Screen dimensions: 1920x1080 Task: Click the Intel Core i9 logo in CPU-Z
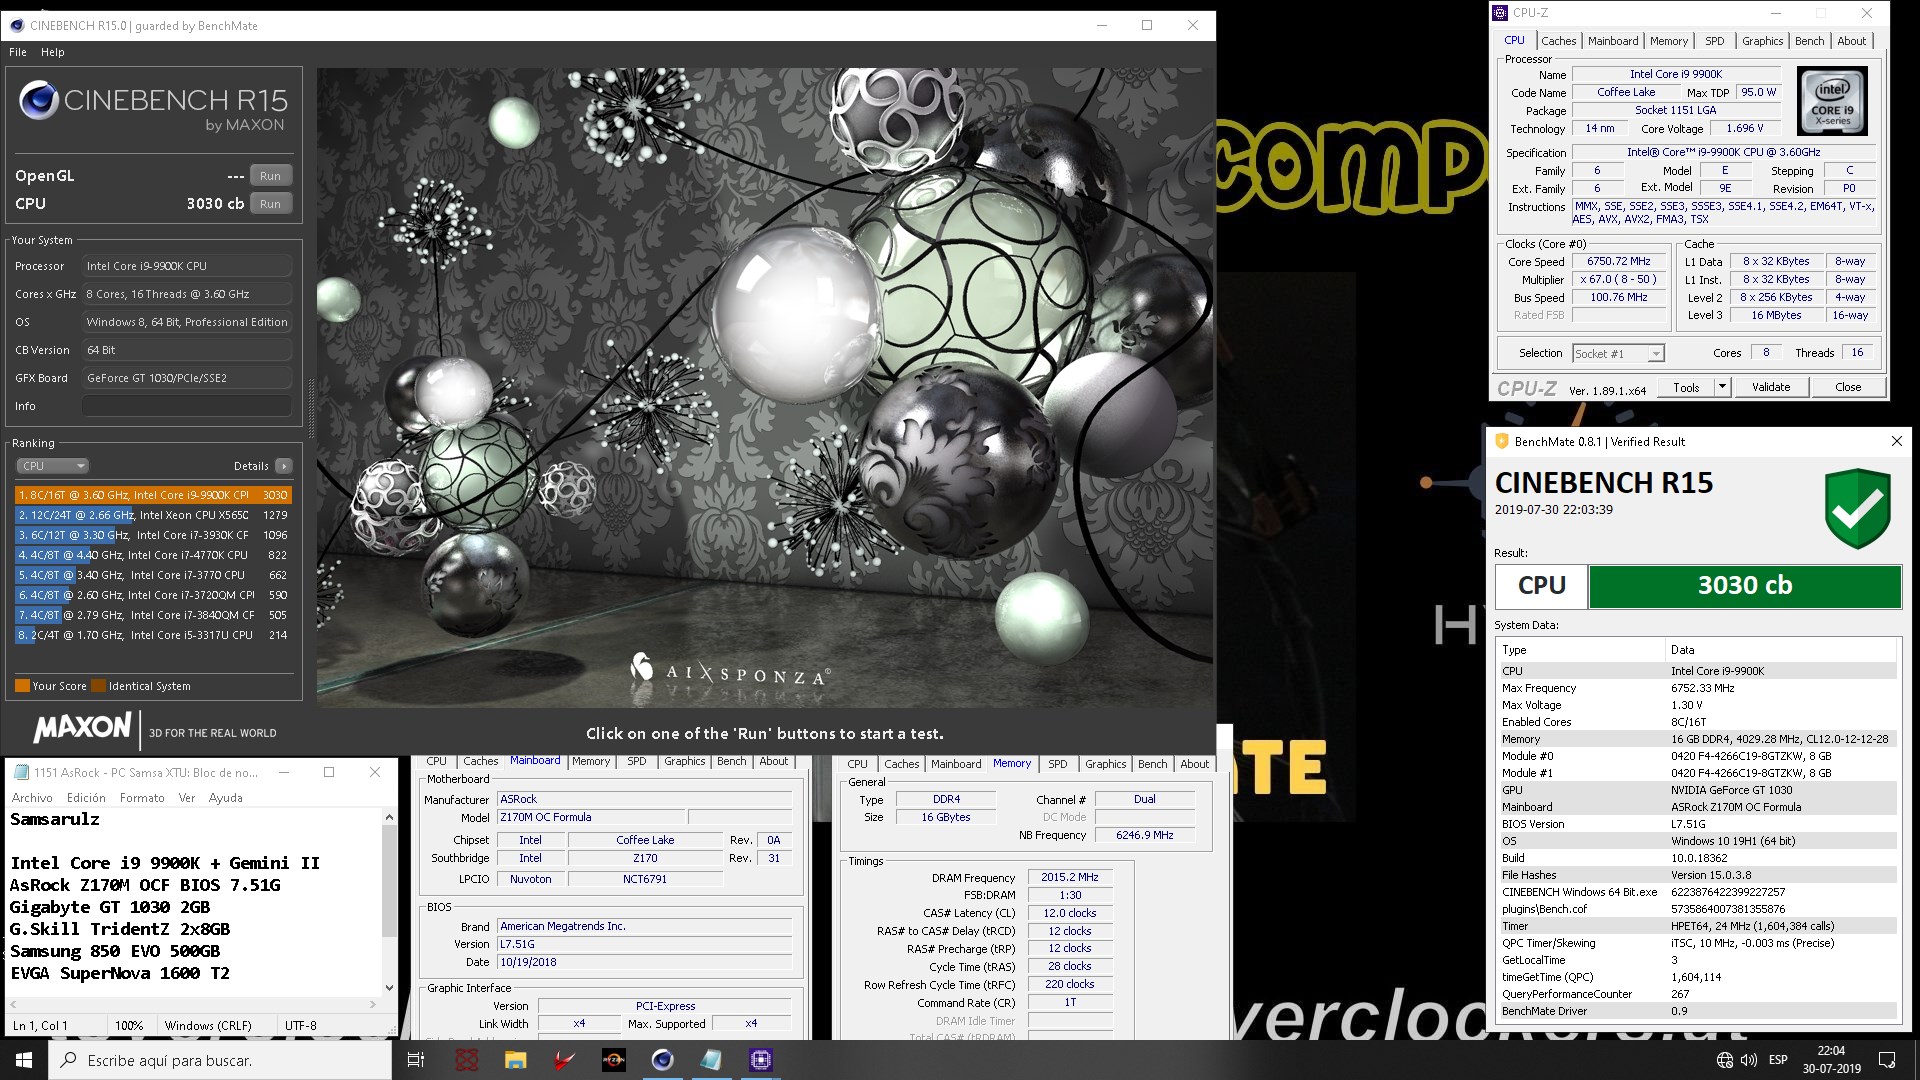[x=1832, y=102]
